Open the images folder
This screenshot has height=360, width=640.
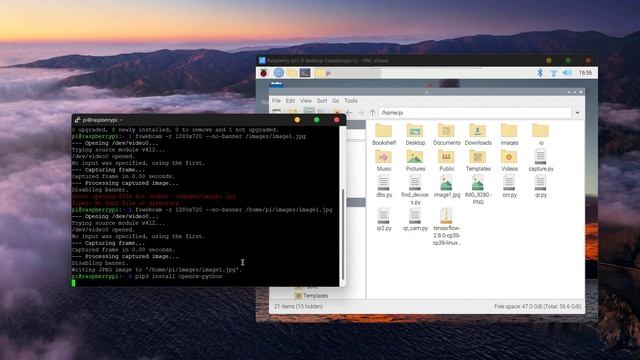tap(509, 135)
